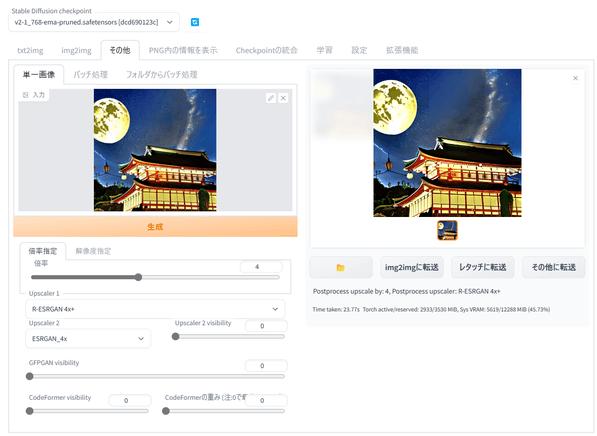
Task: Click the orange 生成 generate button
Action: (155, 227)
